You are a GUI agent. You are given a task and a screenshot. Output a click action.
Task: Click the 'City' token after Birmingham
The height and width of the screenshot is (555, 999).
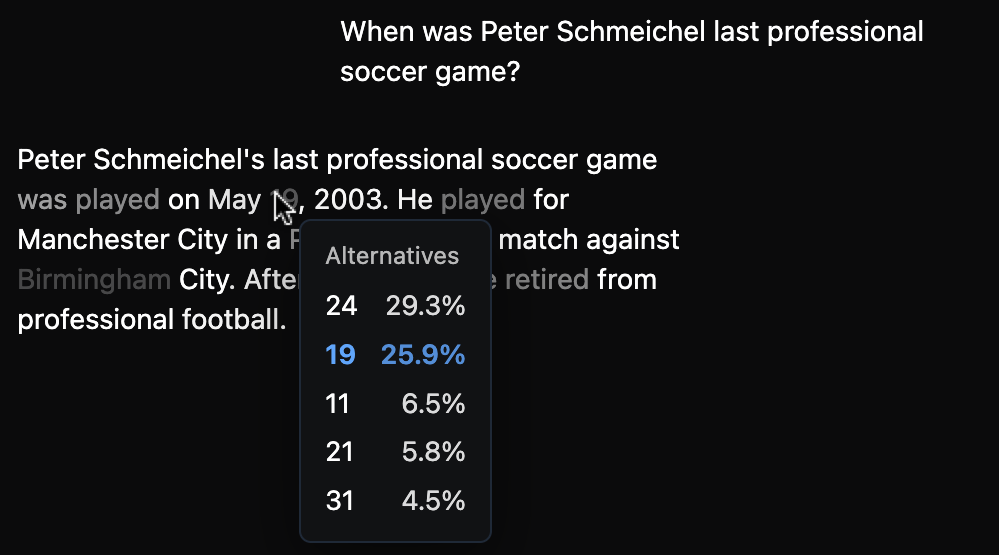tap(199, 281)
